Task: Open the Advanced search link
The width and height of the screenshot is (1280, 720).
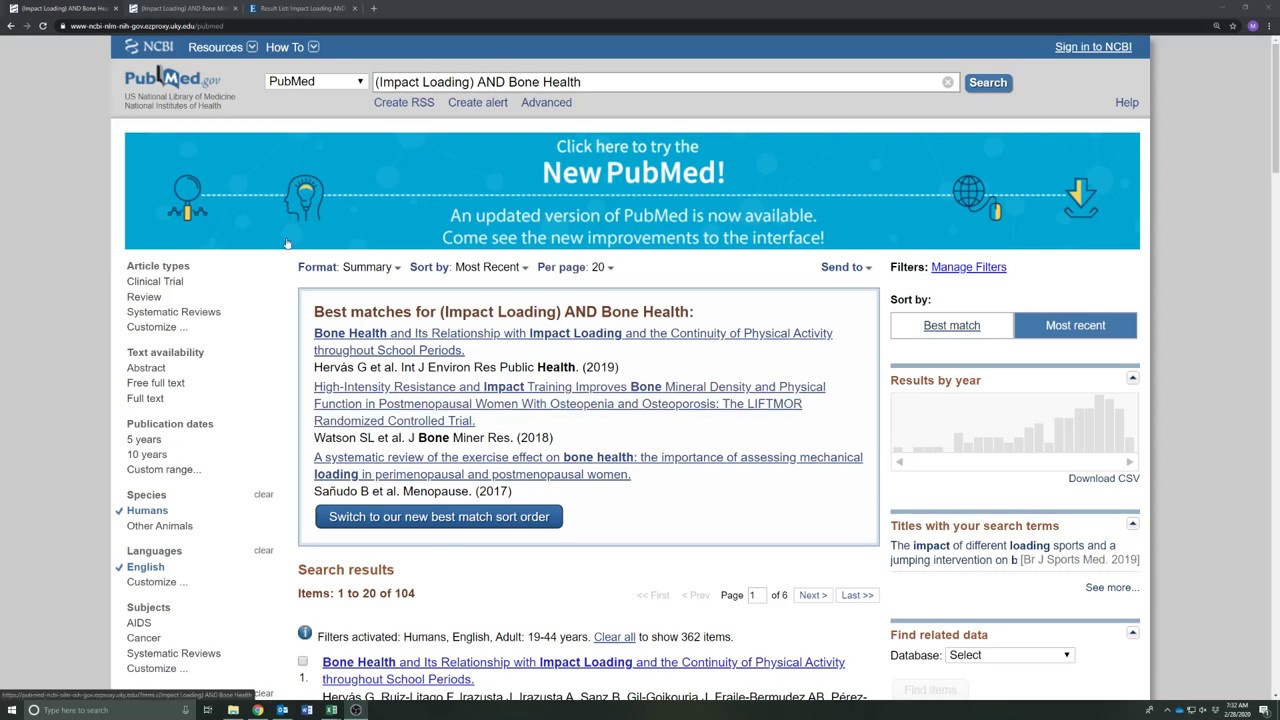Action: (x=546, y=102)
